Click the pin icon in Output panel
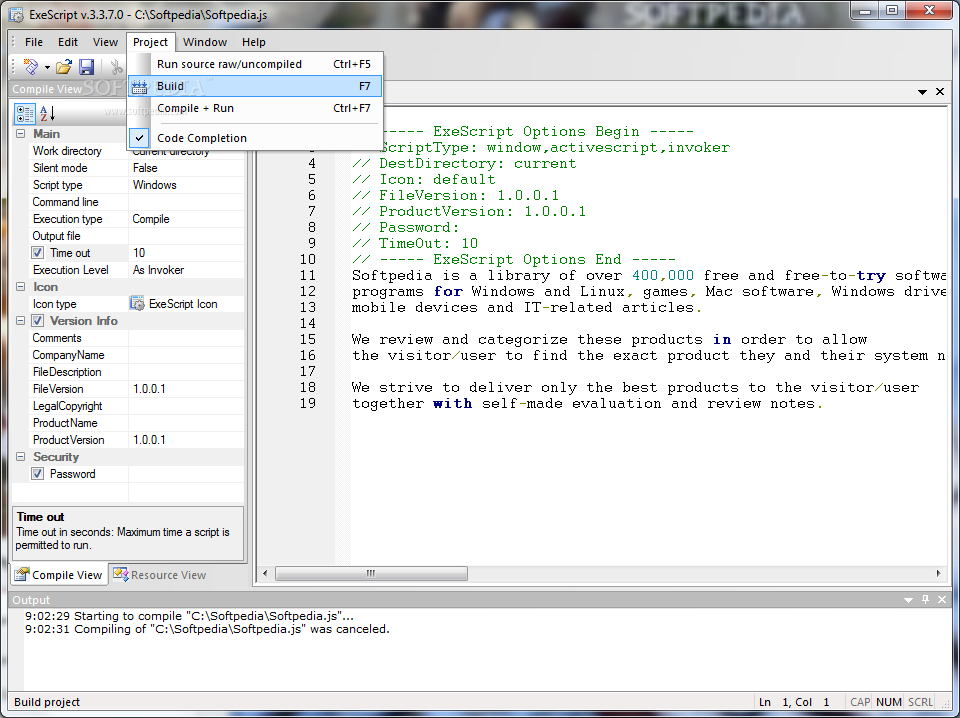Image resolution: width=960 pixels, height=718 pixels. [925, 600]
